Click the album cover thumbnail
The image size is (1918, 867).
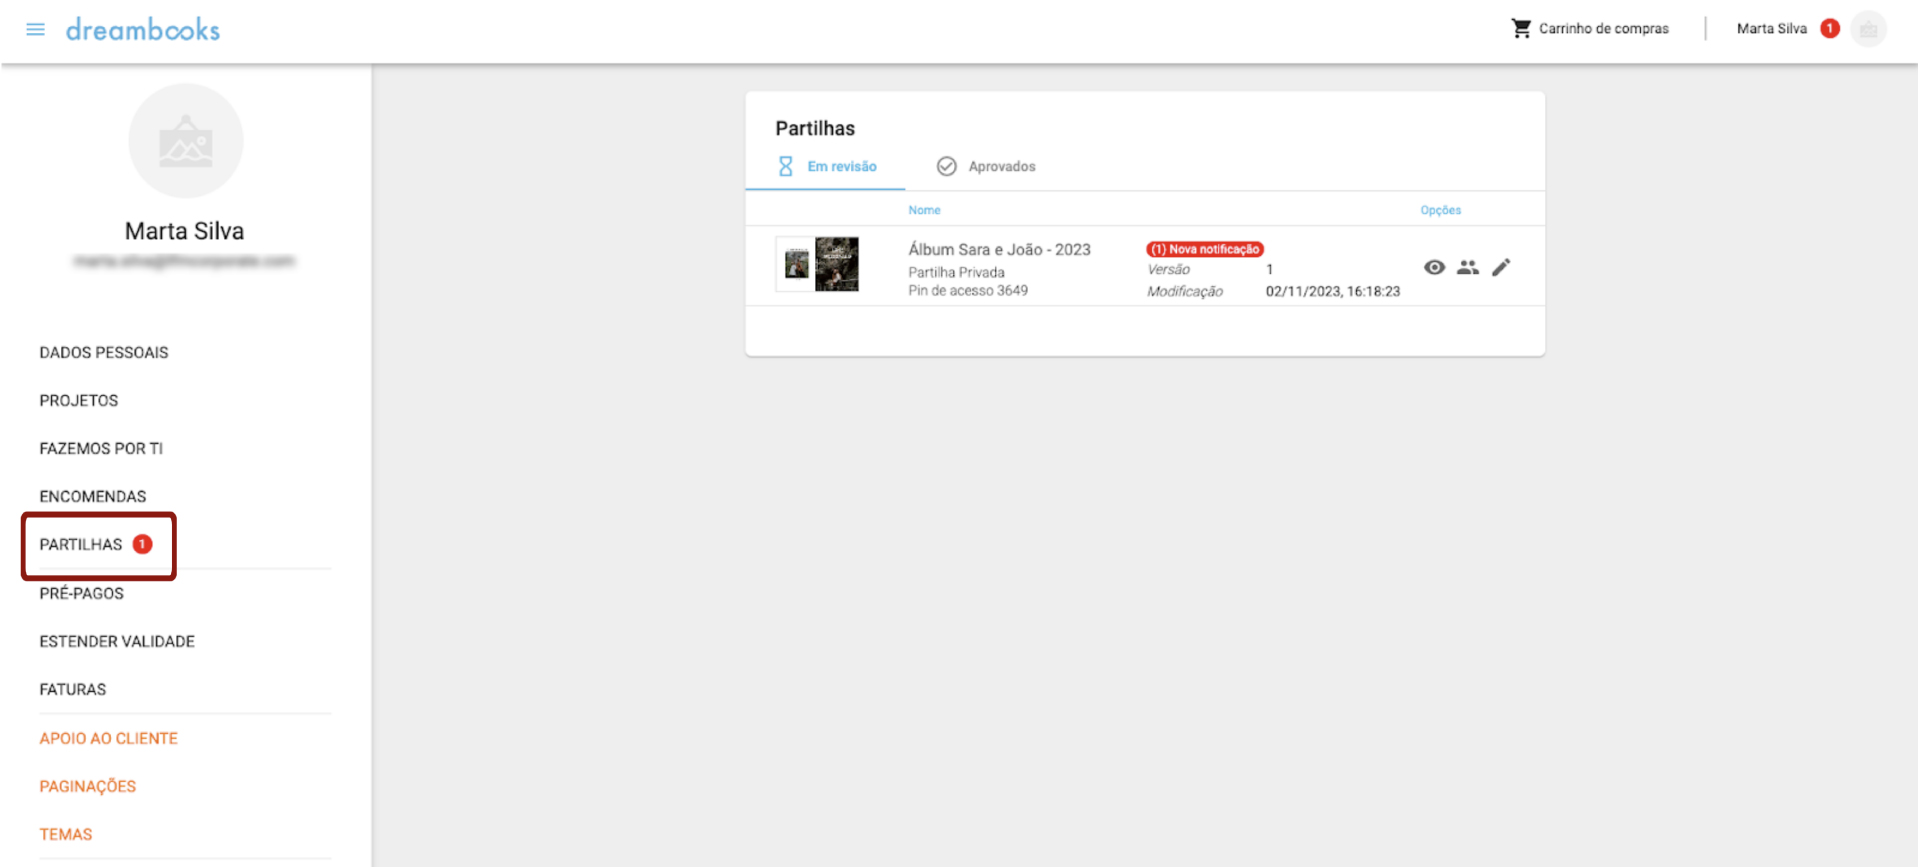click(x=818, y=264)
